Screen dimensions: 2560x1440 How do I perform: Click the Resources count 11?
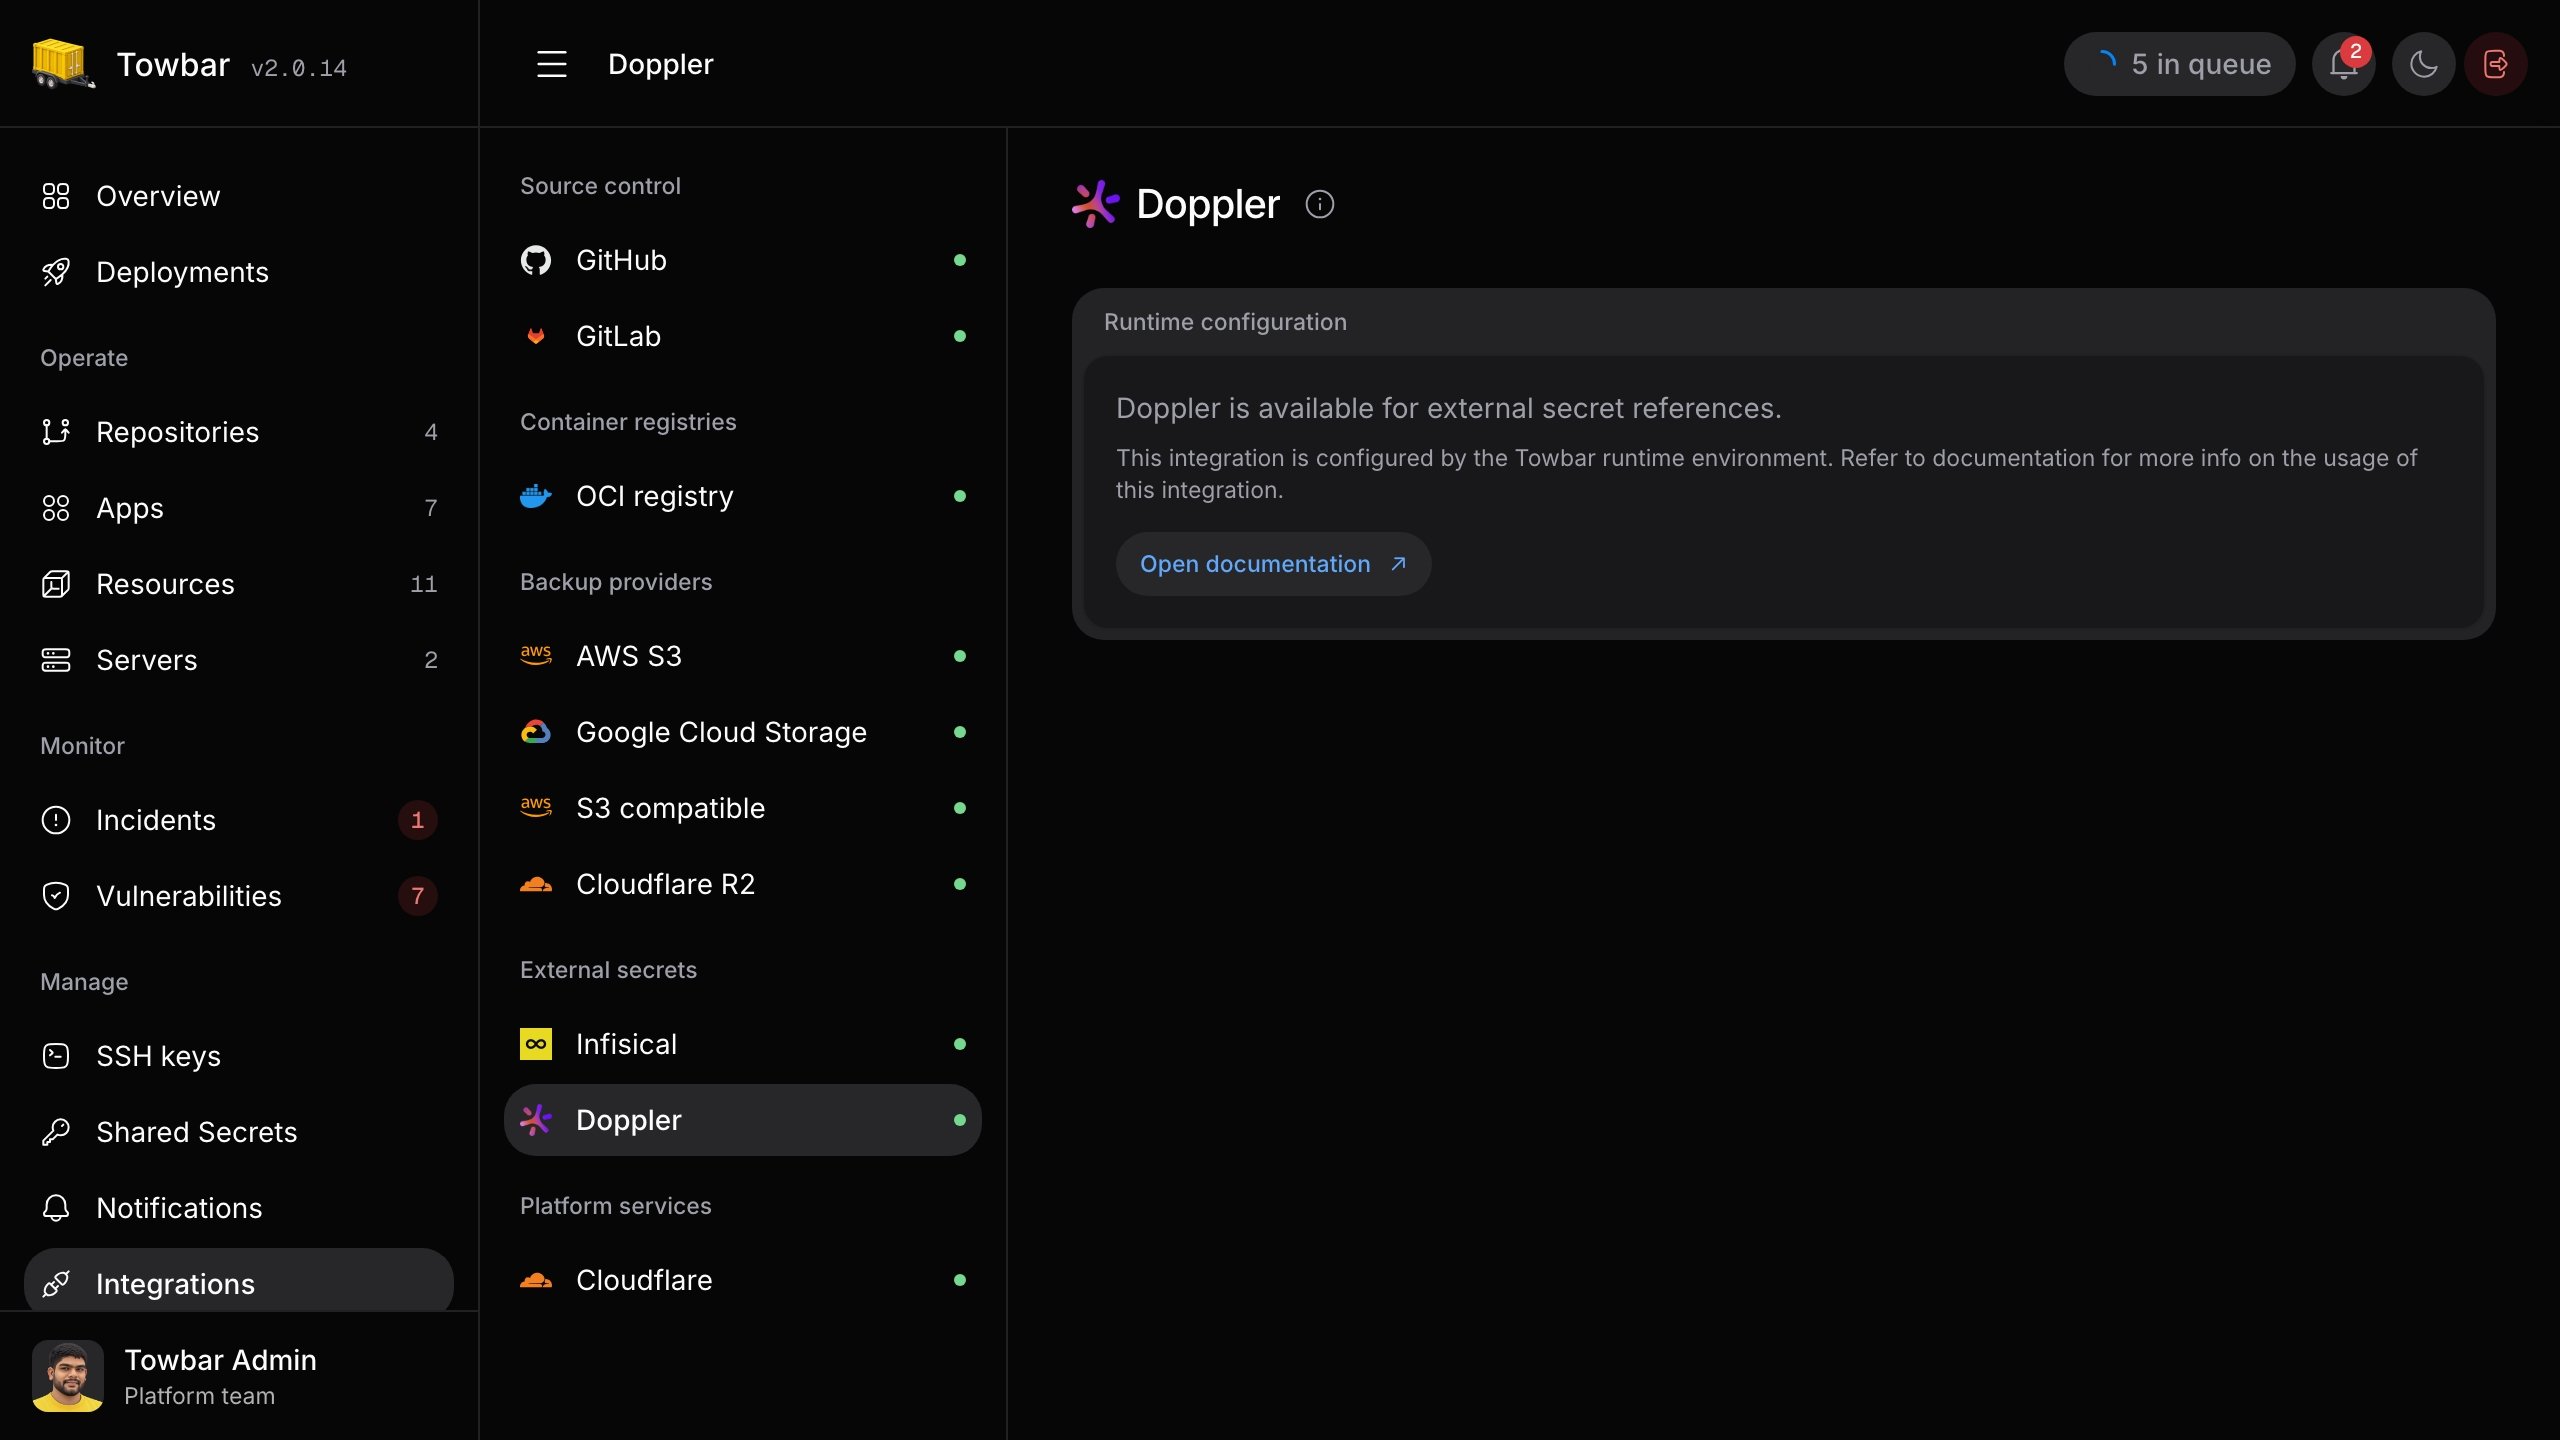(424, 584)
